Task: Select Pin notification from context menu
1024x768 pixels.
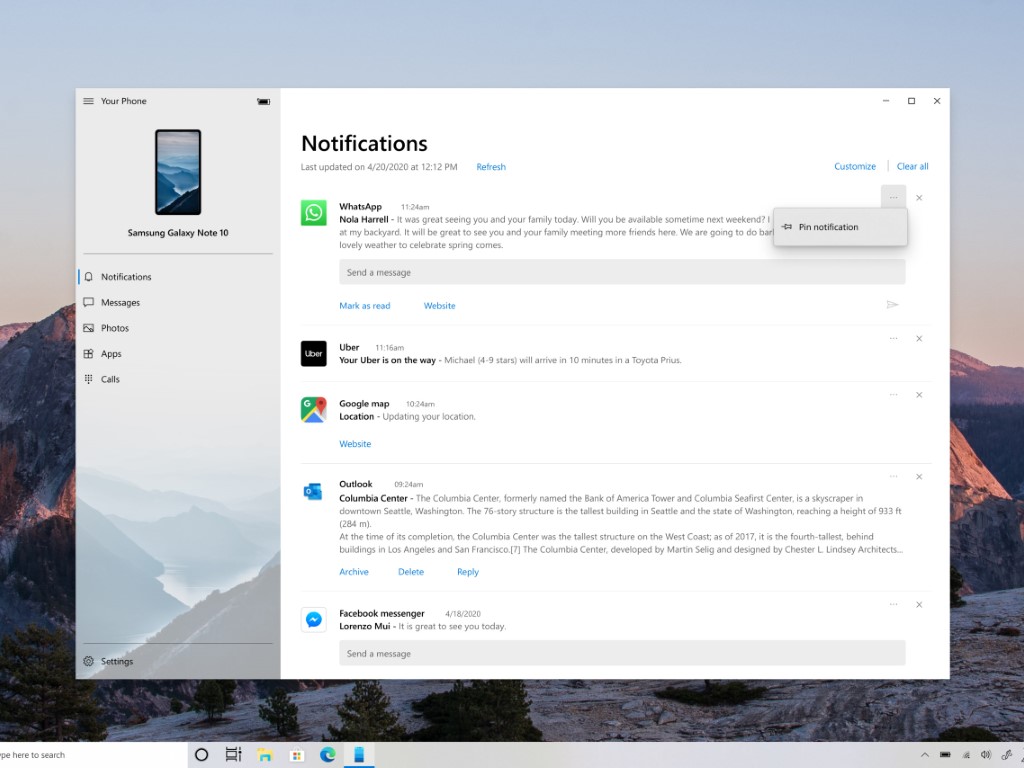Action: [x=828, y=227]
